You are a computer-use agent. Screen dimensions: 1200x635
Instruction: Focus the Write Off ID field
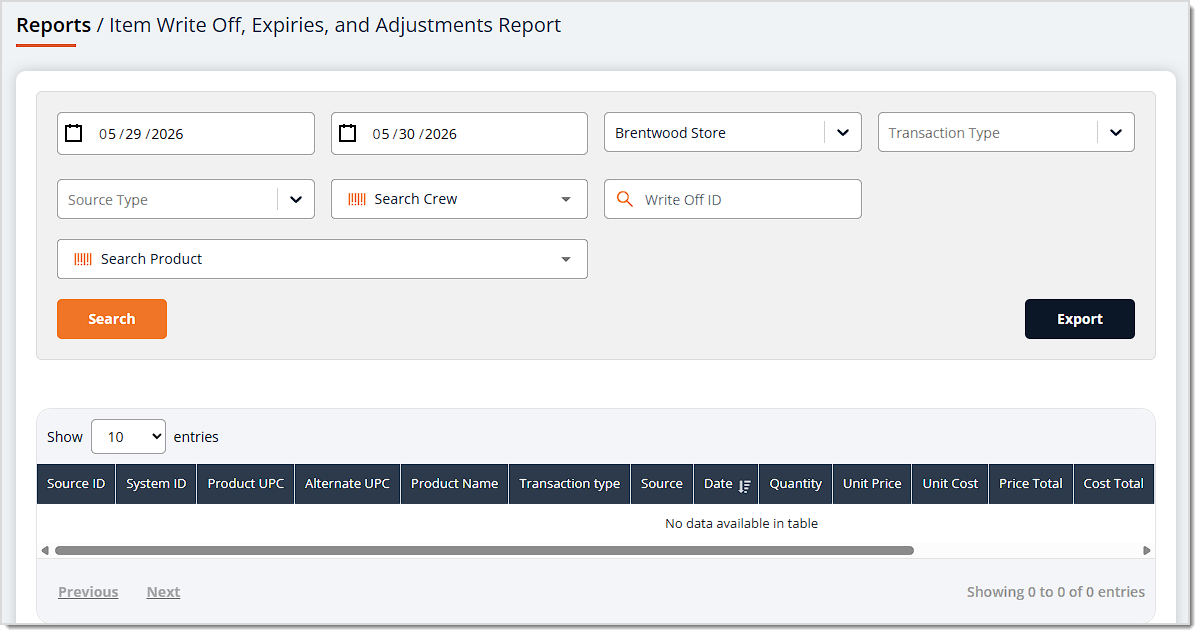click(732, 199)
